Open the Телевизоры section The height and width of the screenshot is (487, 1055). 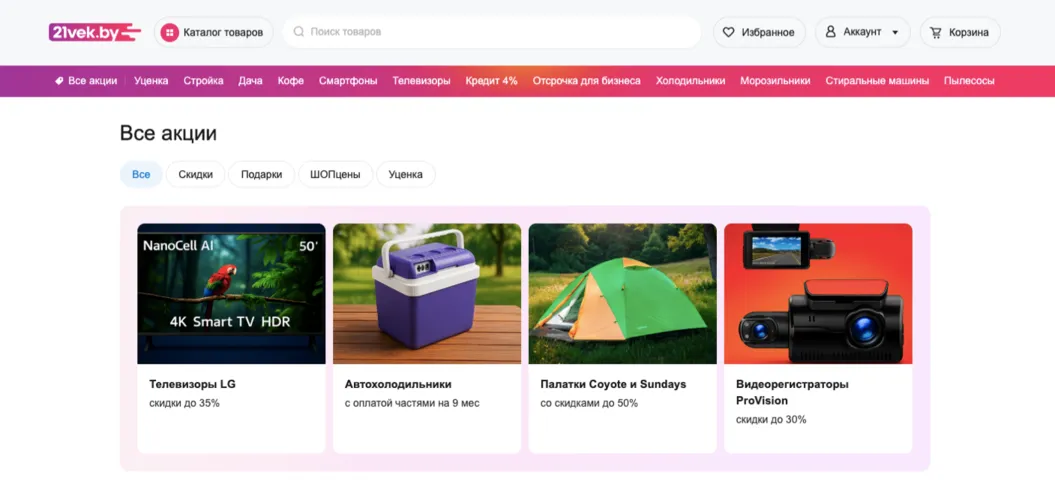(422, 81)
